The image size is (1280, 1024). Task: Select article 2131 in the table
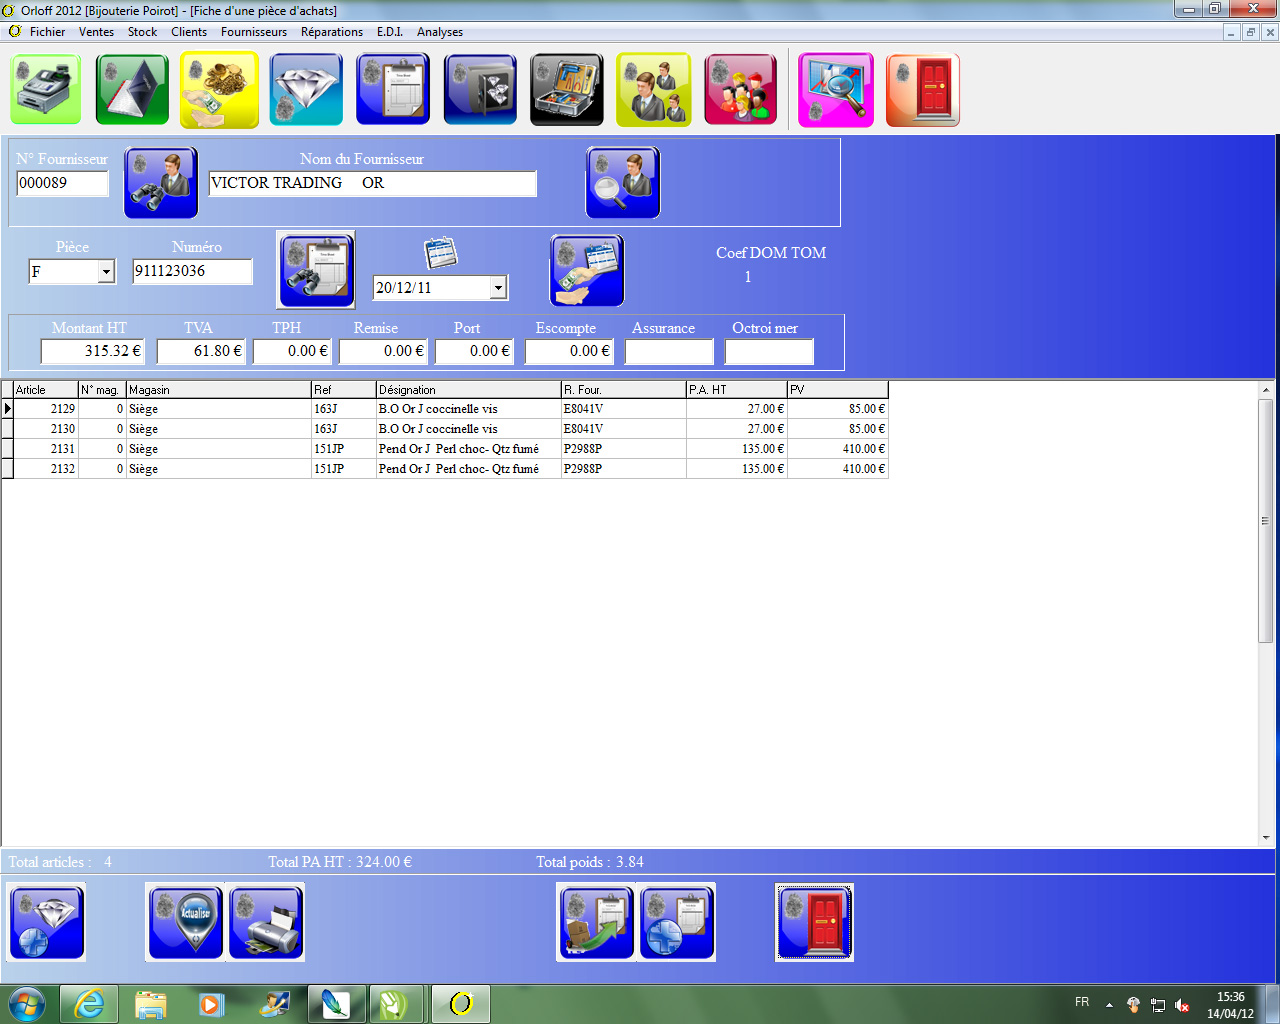(445, 449)
